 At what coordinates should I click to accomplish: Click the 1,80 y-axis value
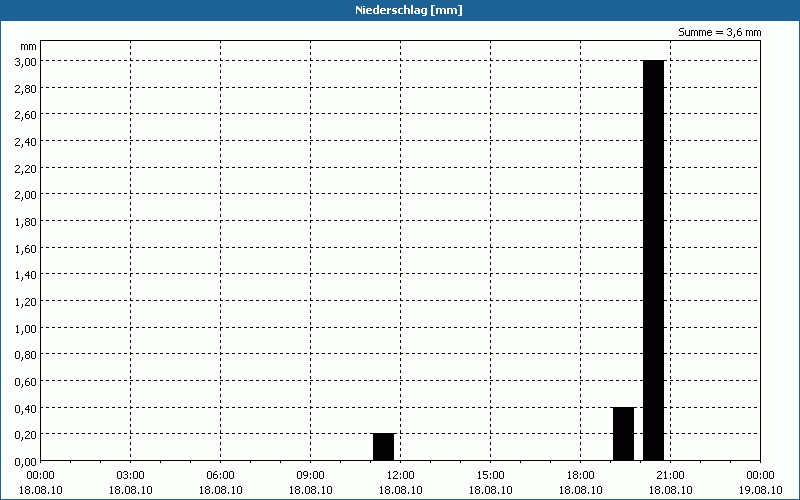(26, 221)
